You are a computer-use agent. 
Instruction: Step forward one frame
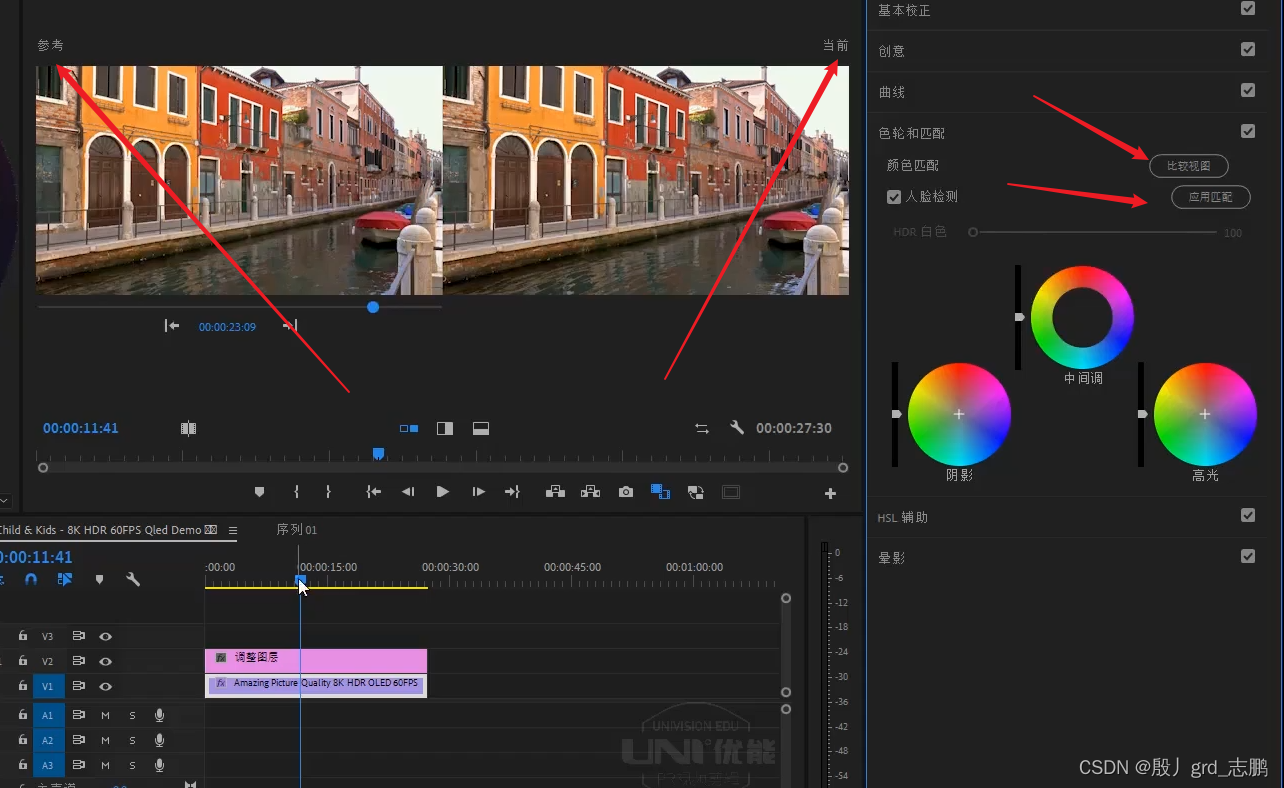click(x=478, y=492)
